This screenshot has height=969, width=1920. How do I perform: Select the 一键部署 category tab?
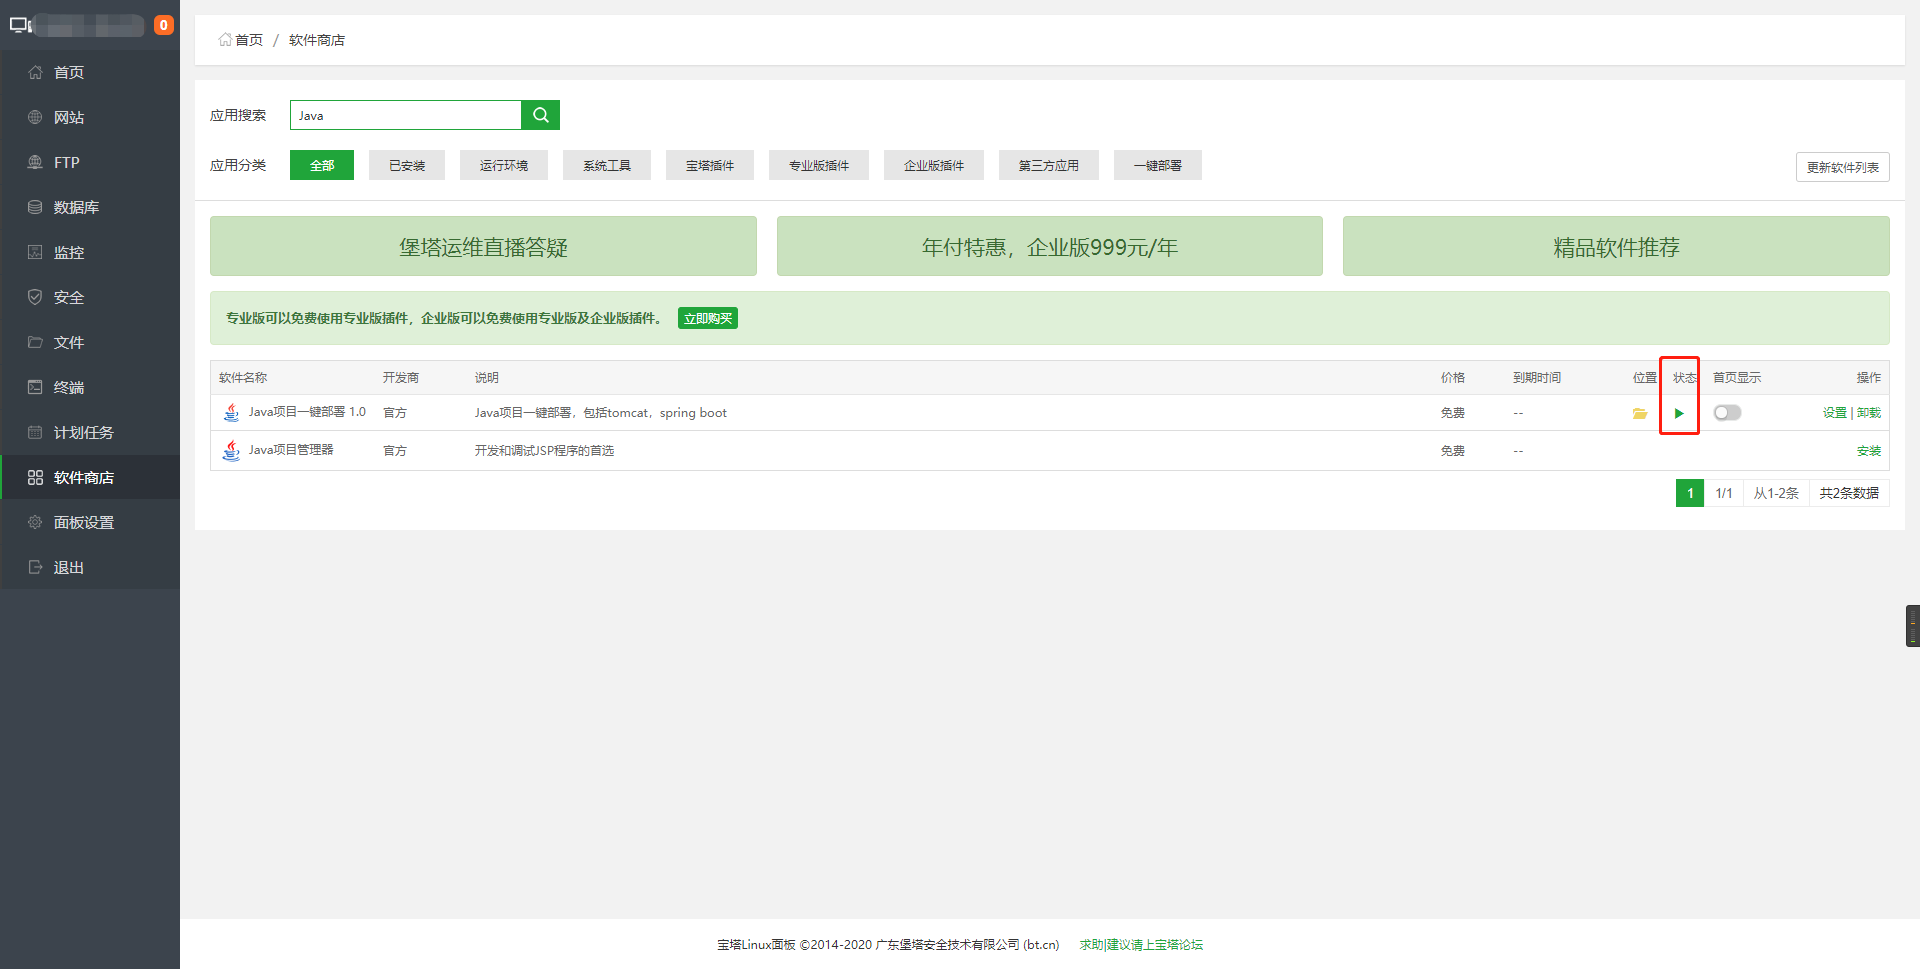click(1158, 165)
